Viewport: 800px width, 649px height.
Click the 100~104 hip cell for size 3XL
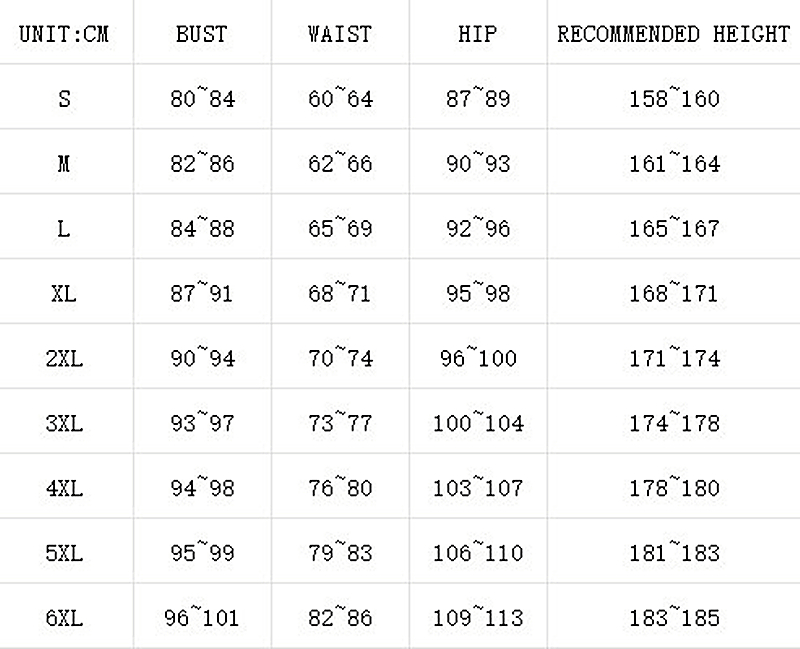point(478,423)
